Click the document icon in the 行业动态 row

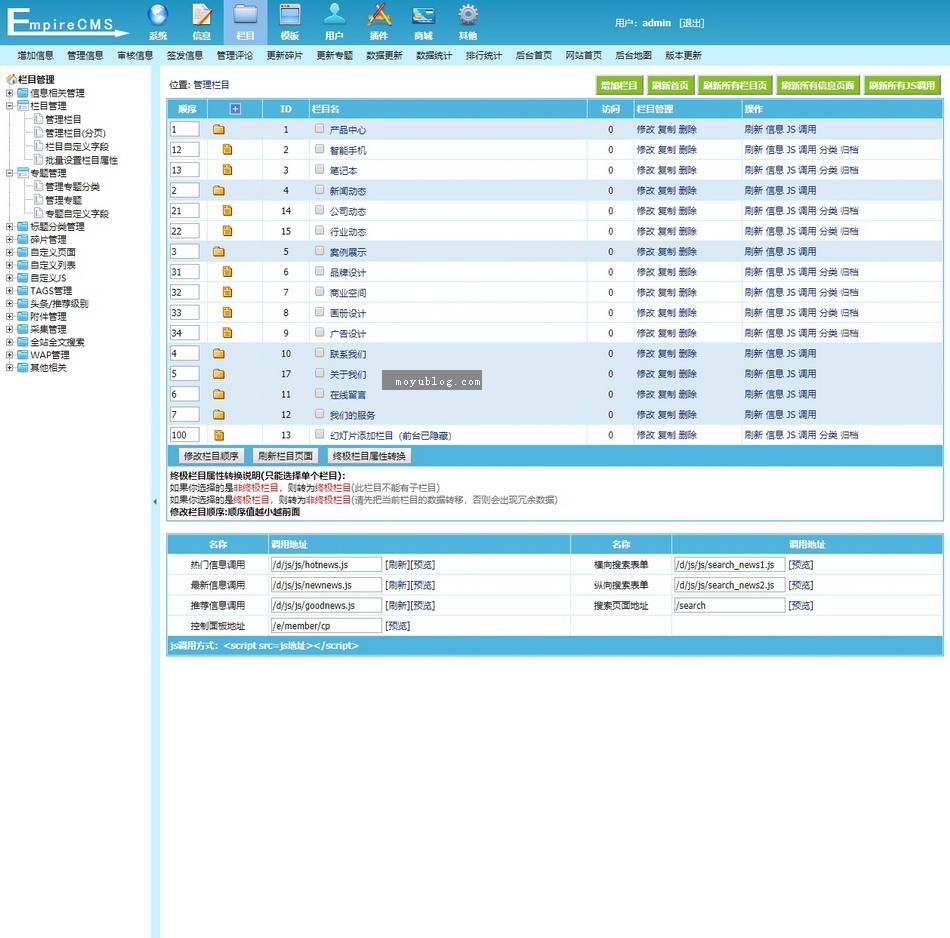227,231
